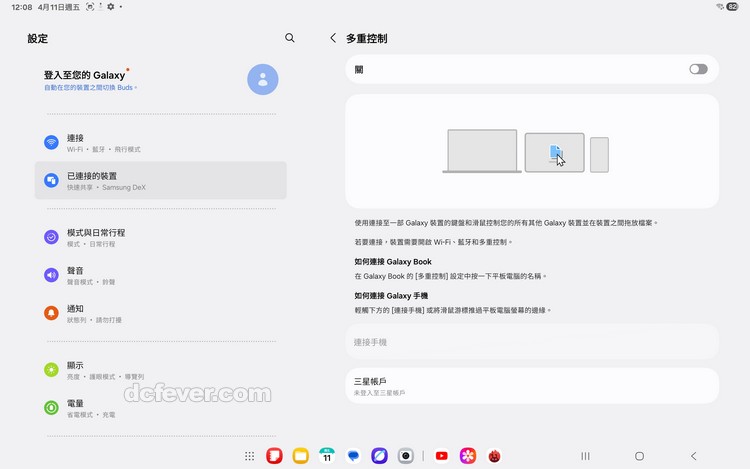The width and height of the screenshot is (750, 469).
Task: Tap settings gear in status bar
Action: click(110, 7)
